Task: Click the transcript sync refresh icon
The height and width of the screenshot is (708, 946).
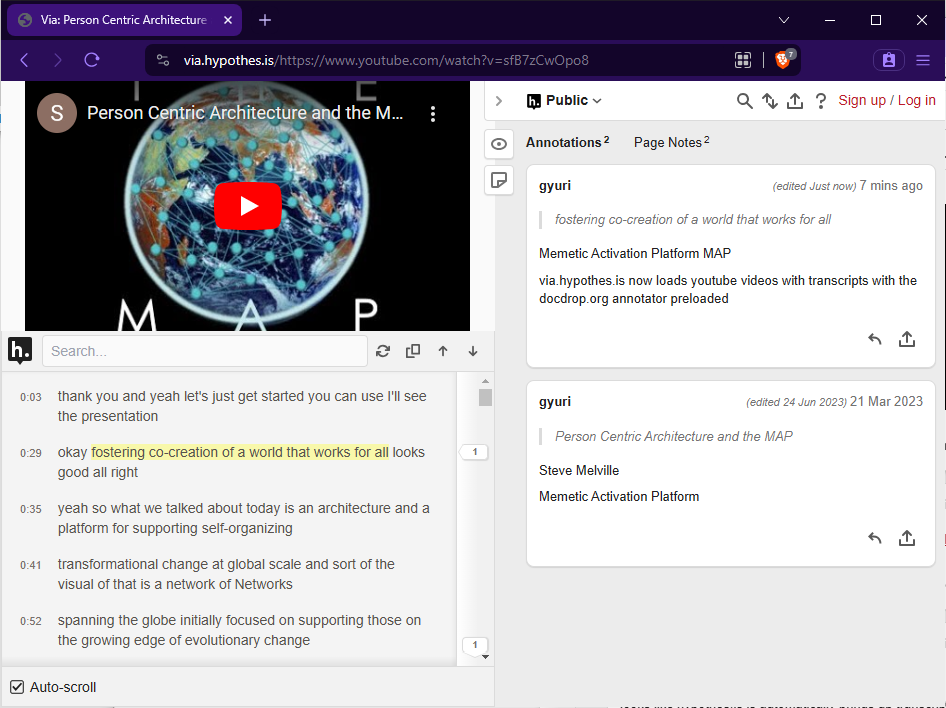Action: (383, 351)
